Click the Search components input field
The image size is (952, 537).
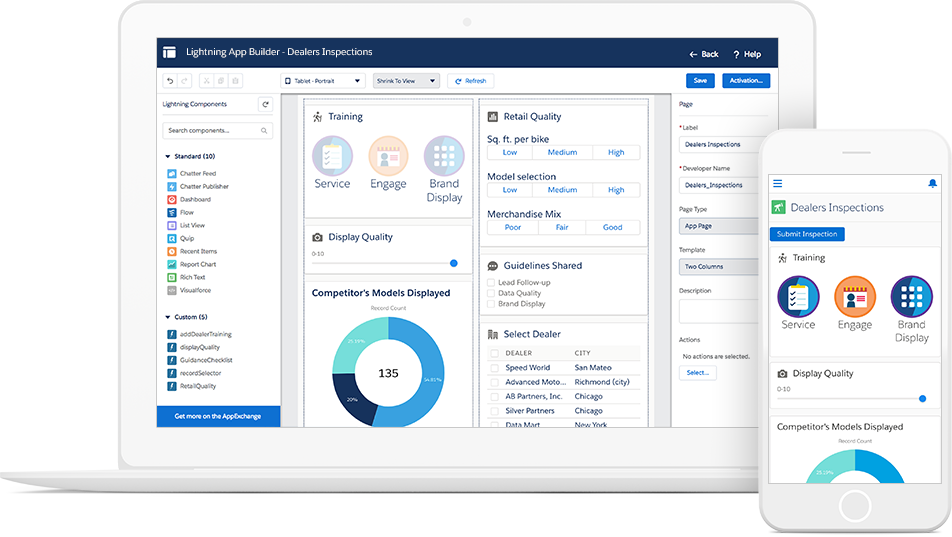(x=214, y=131)
